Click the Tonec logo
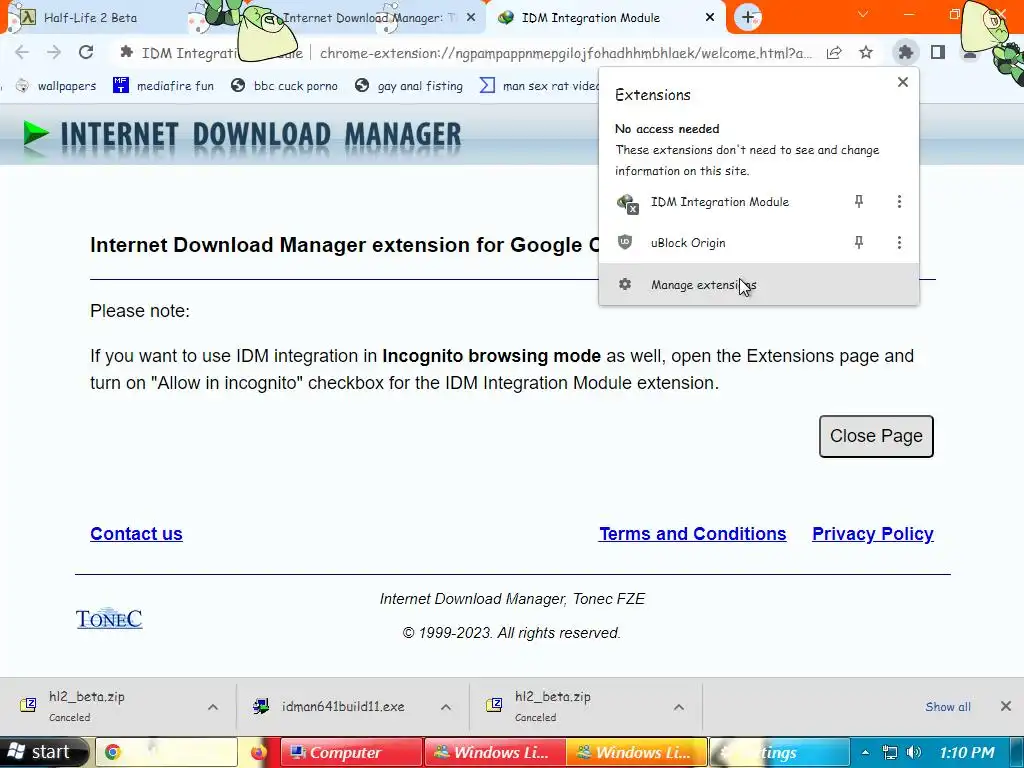Screen dimensions: 1024x768 coord(109,618)
